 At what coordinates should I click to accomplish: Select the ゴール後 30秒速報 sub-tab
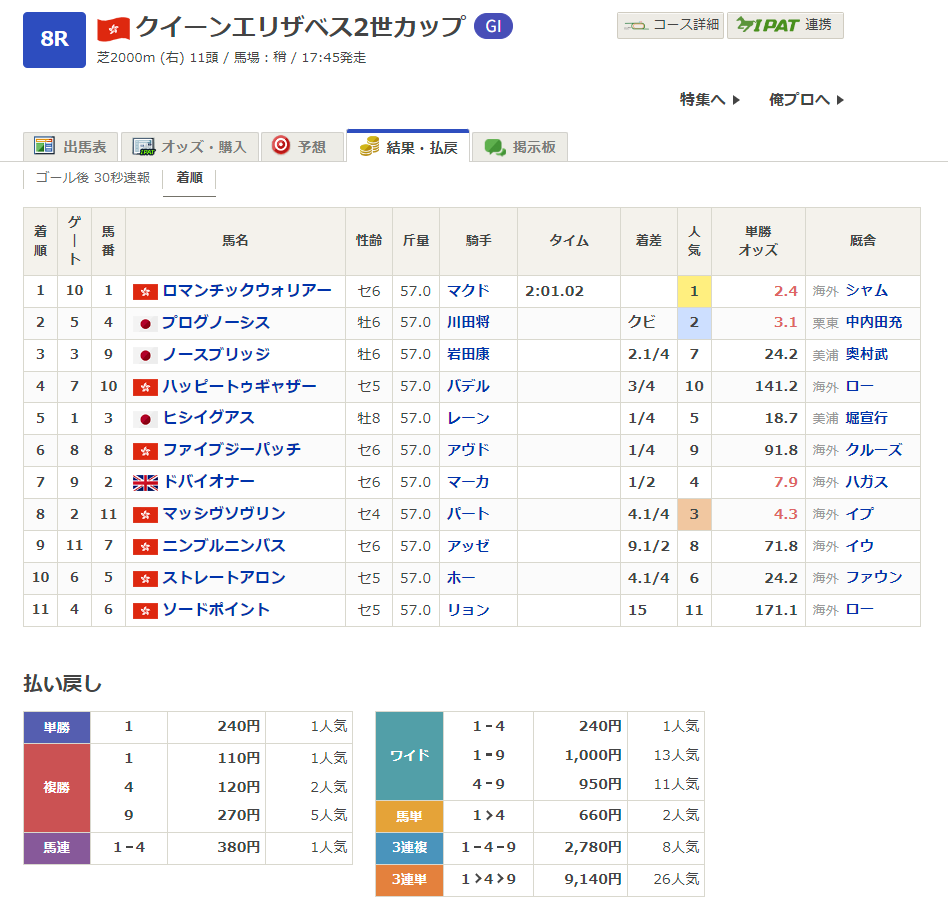point(92,178)
